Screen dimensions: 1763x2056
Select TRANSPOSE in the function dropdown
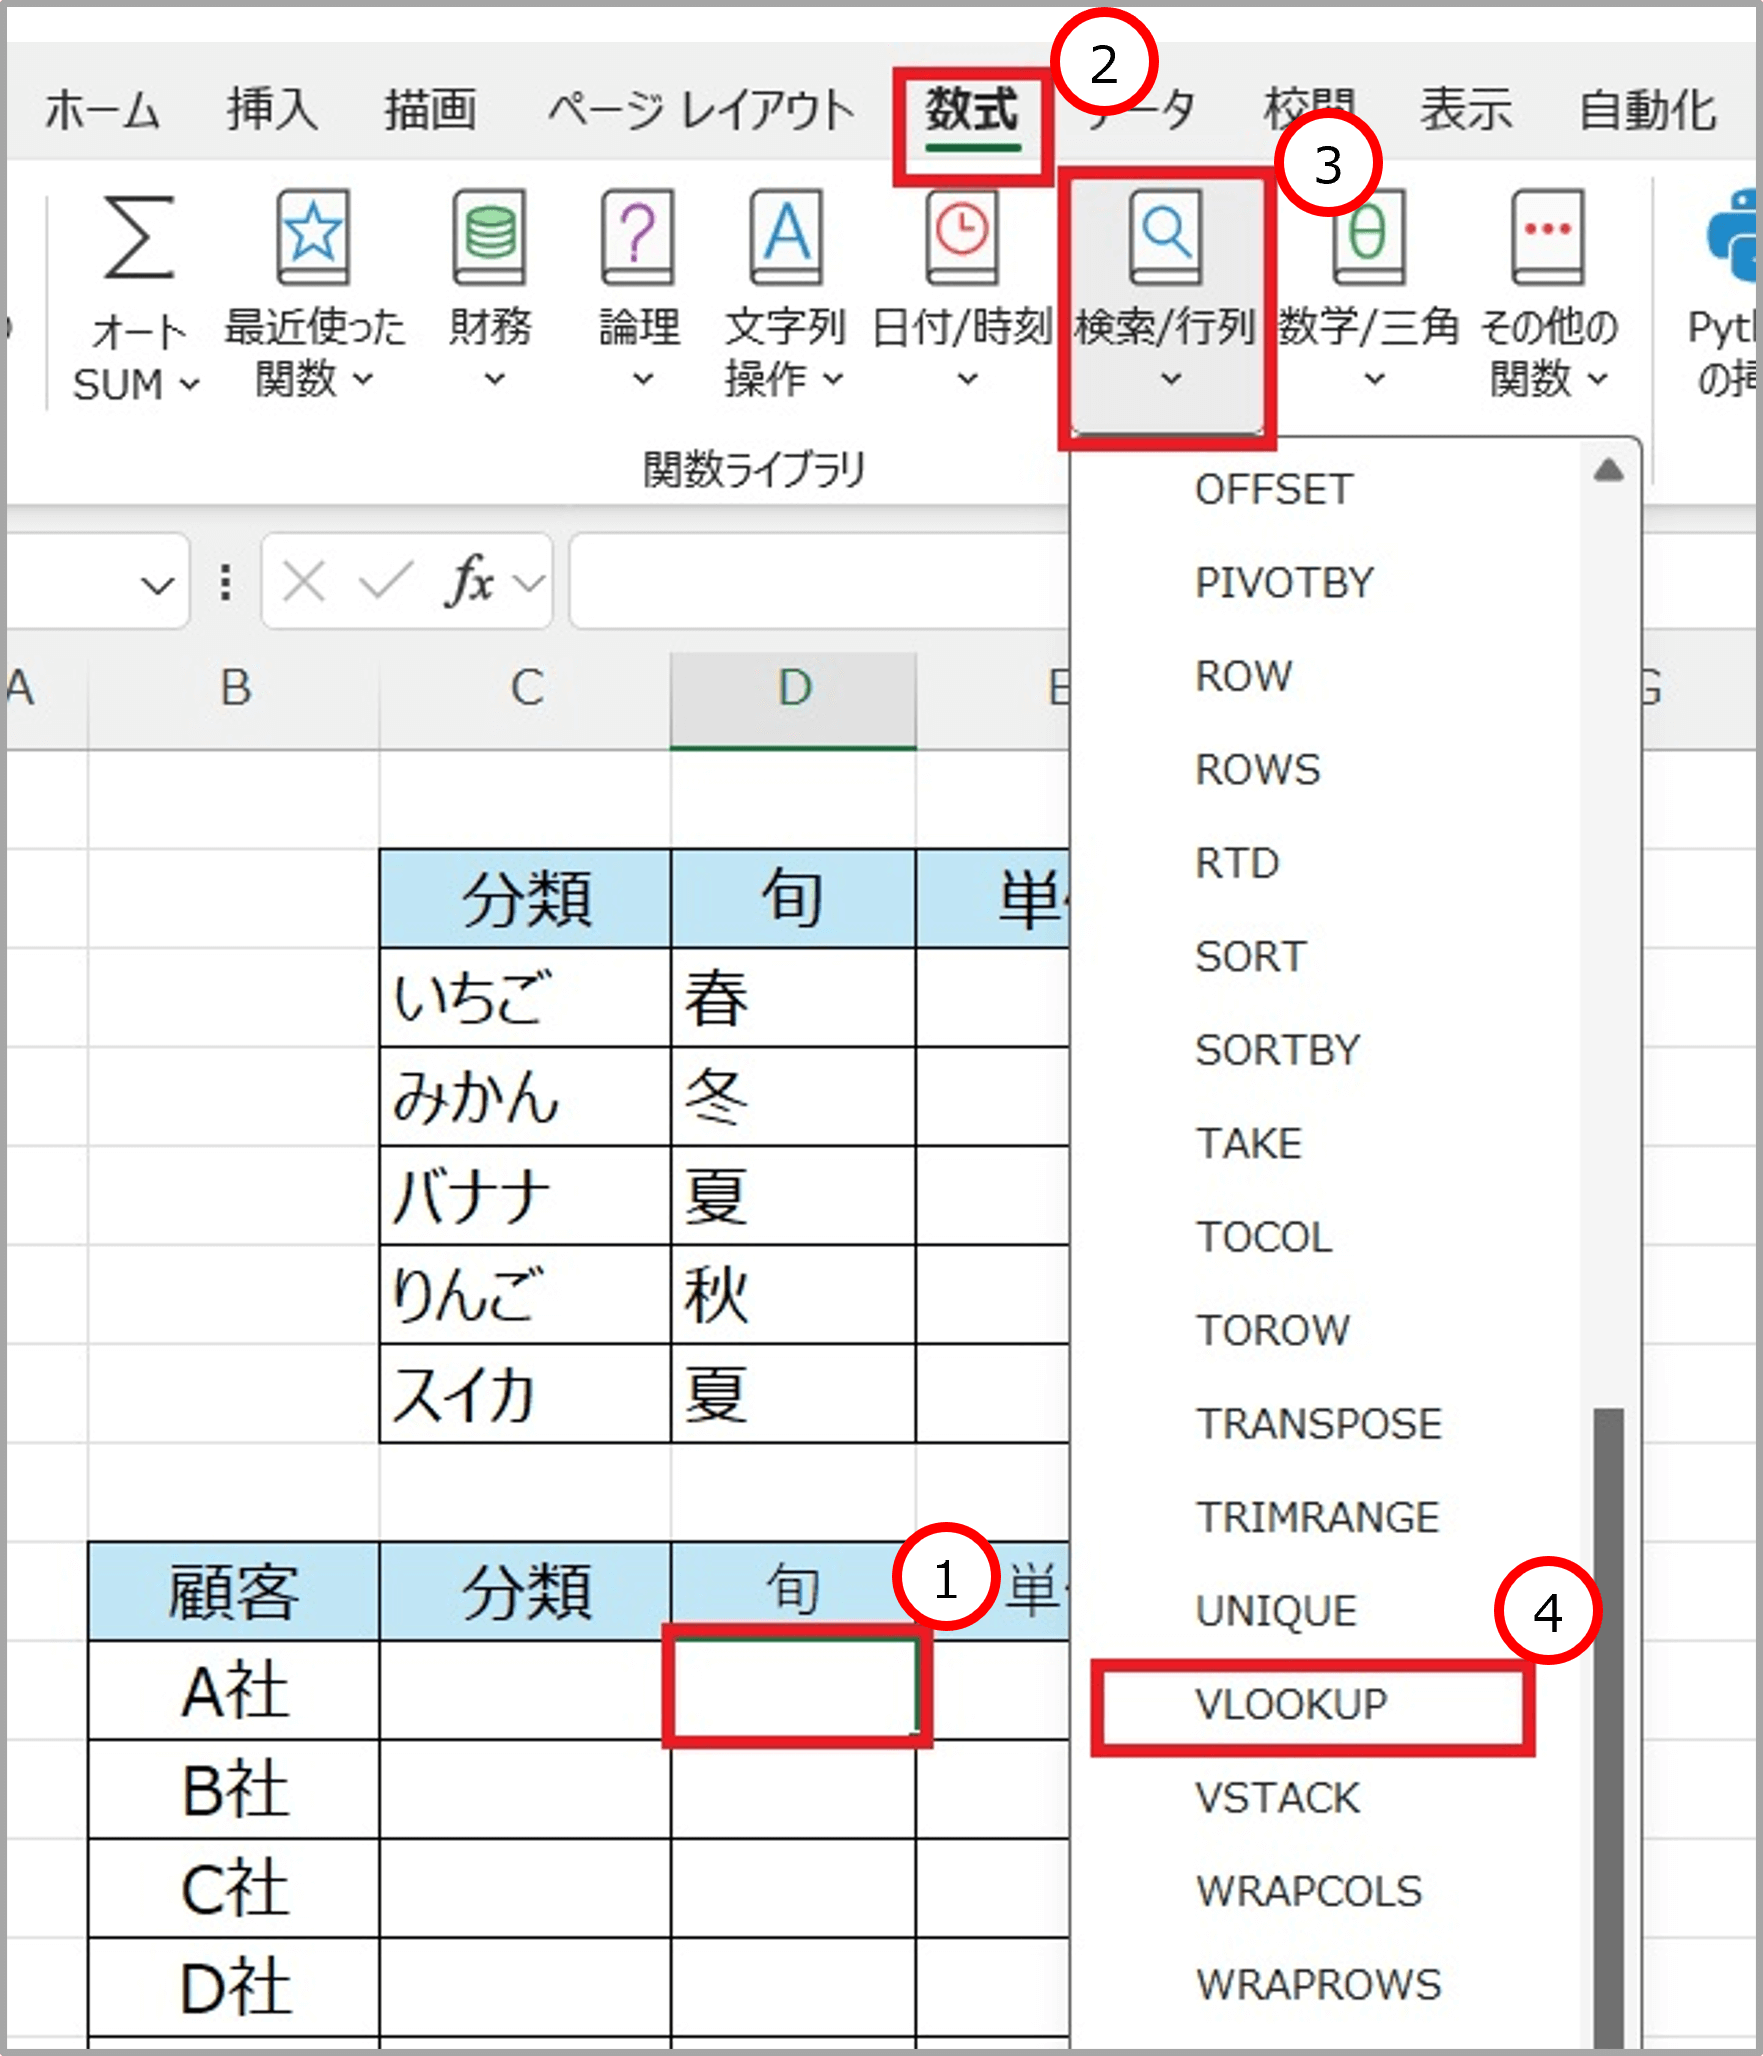1319,1424
